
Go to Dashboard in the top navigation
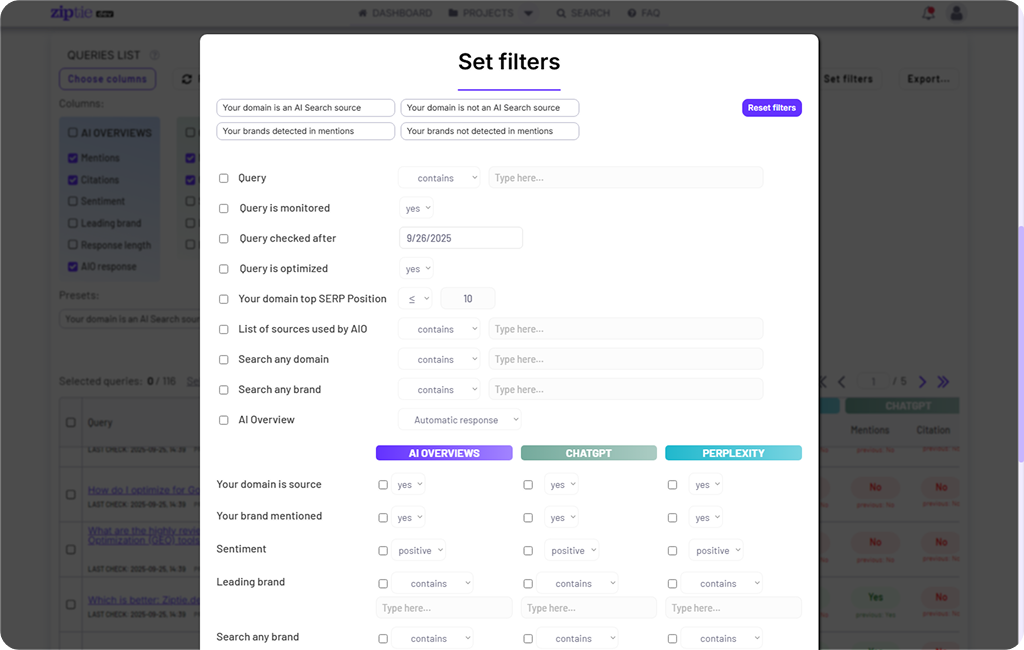coord(395,13)
